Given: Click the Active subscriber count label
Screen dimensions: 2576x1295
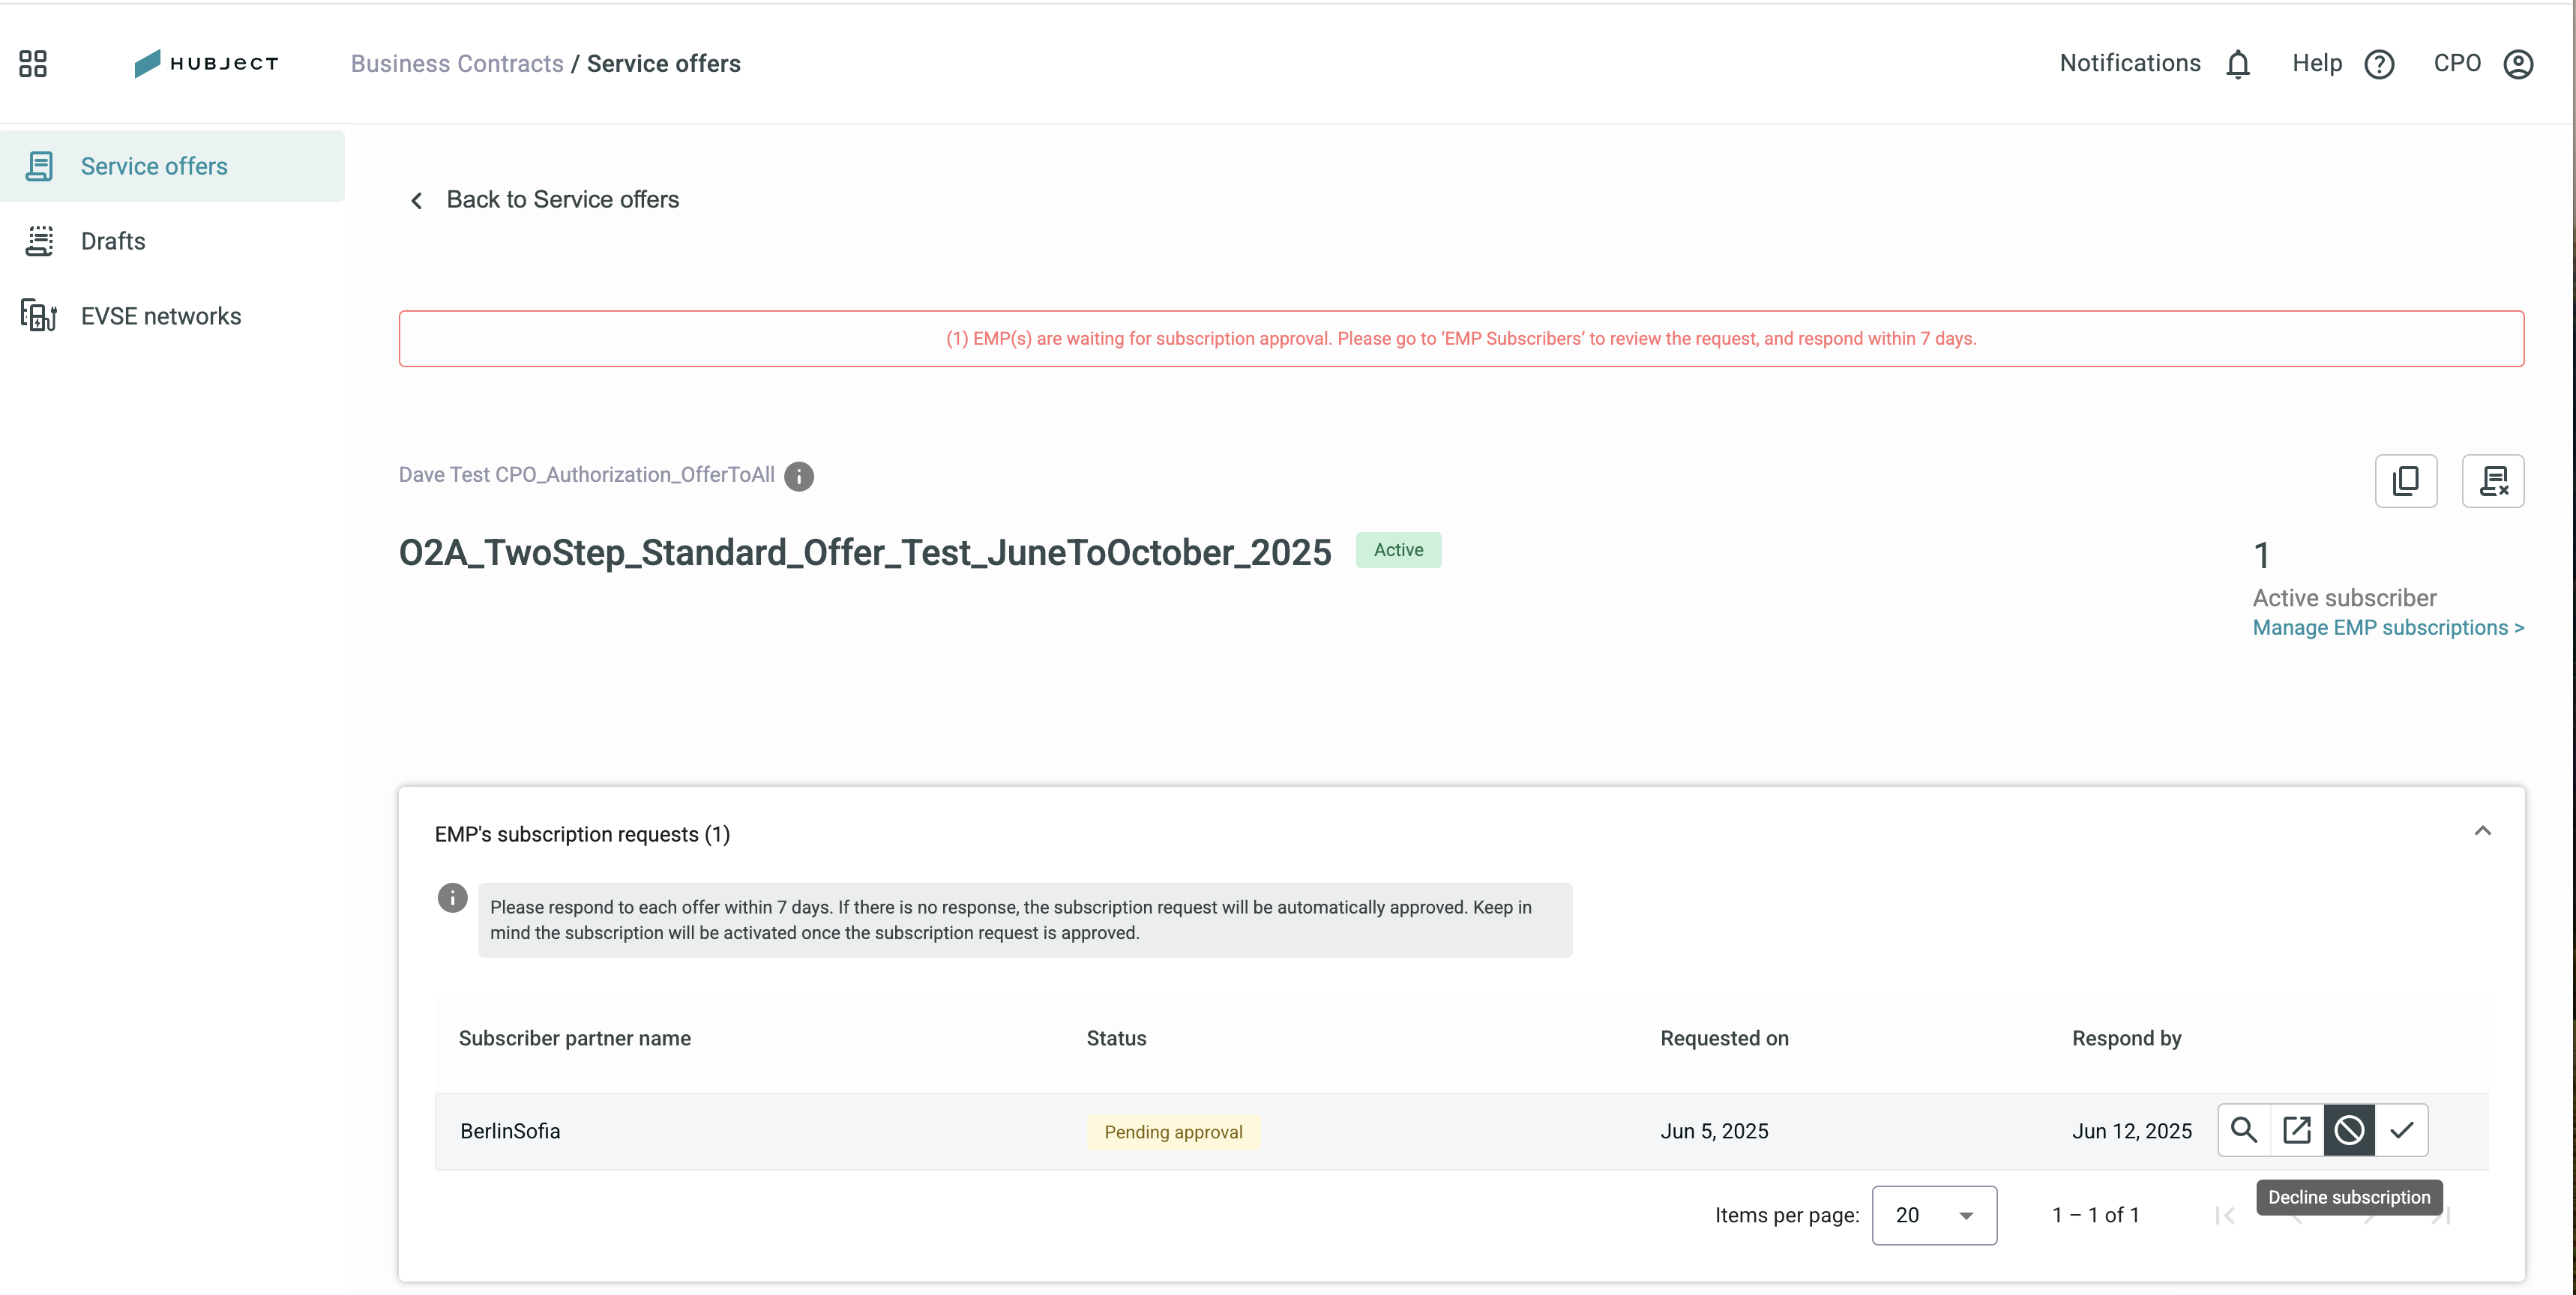Looking at the screenshot, I should coord(2344,598).
